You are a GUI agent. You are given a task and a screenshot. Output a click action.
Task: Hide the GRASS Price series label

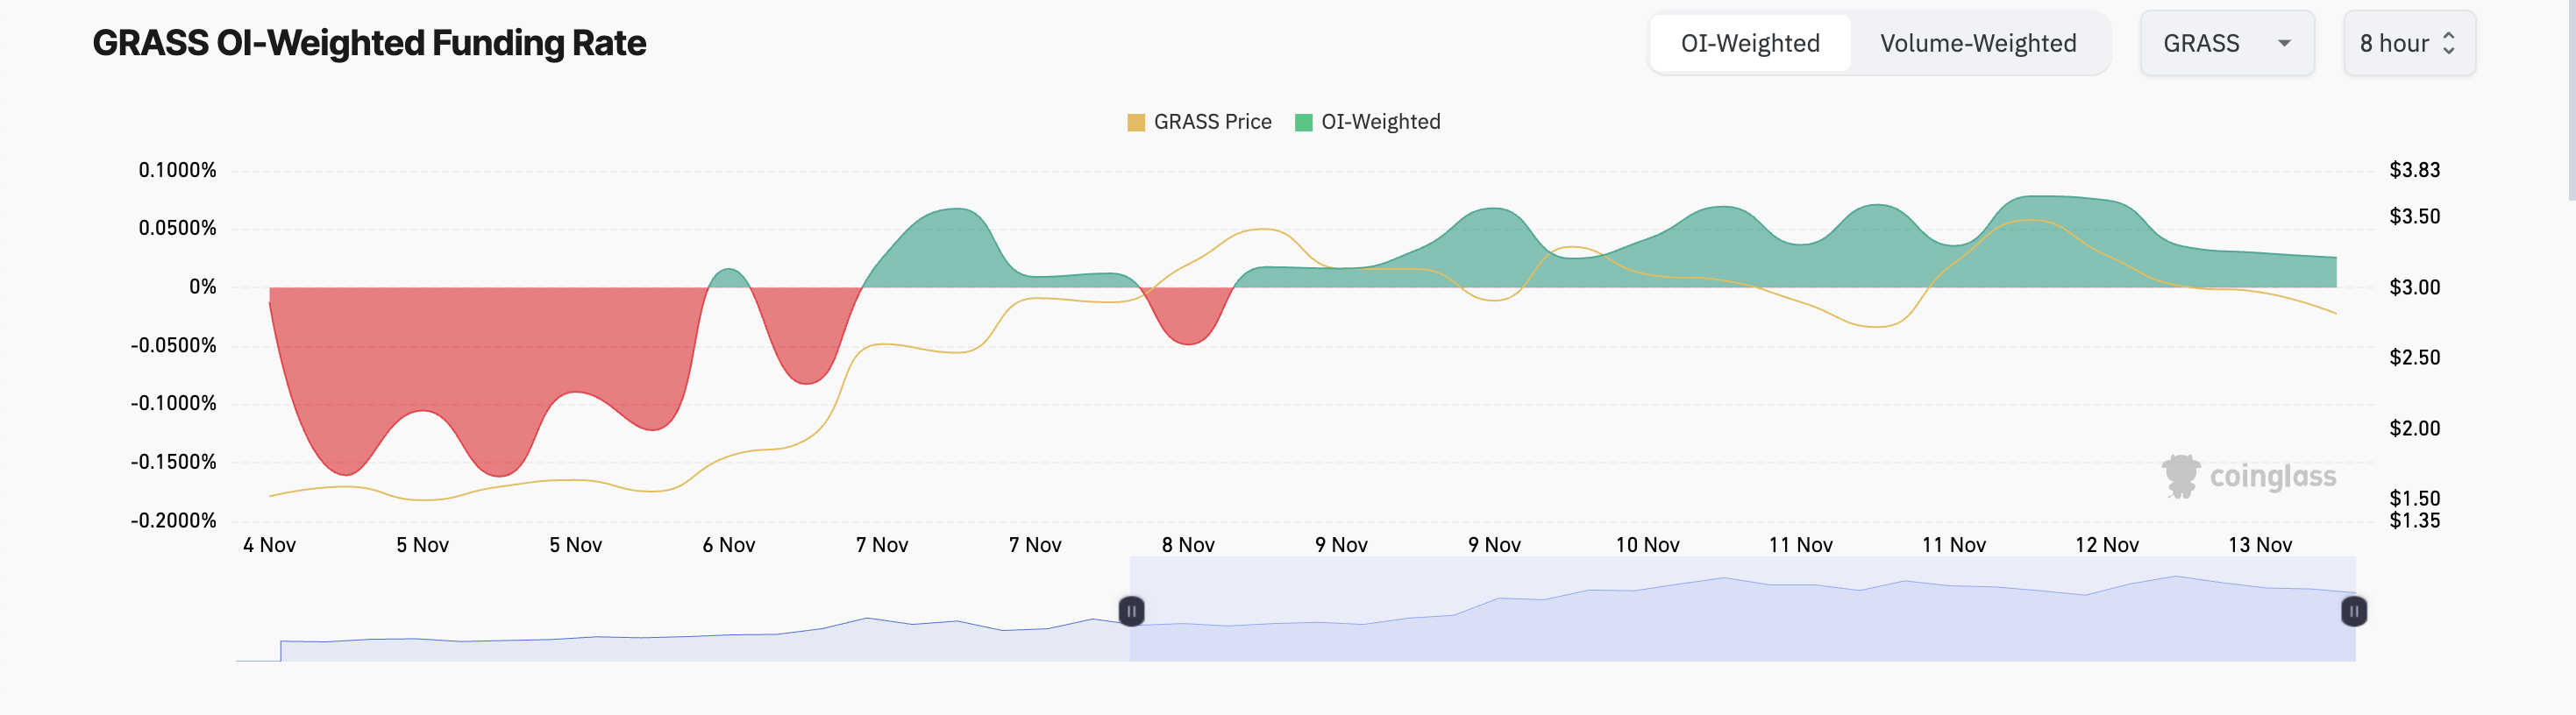click(1212, 122)
